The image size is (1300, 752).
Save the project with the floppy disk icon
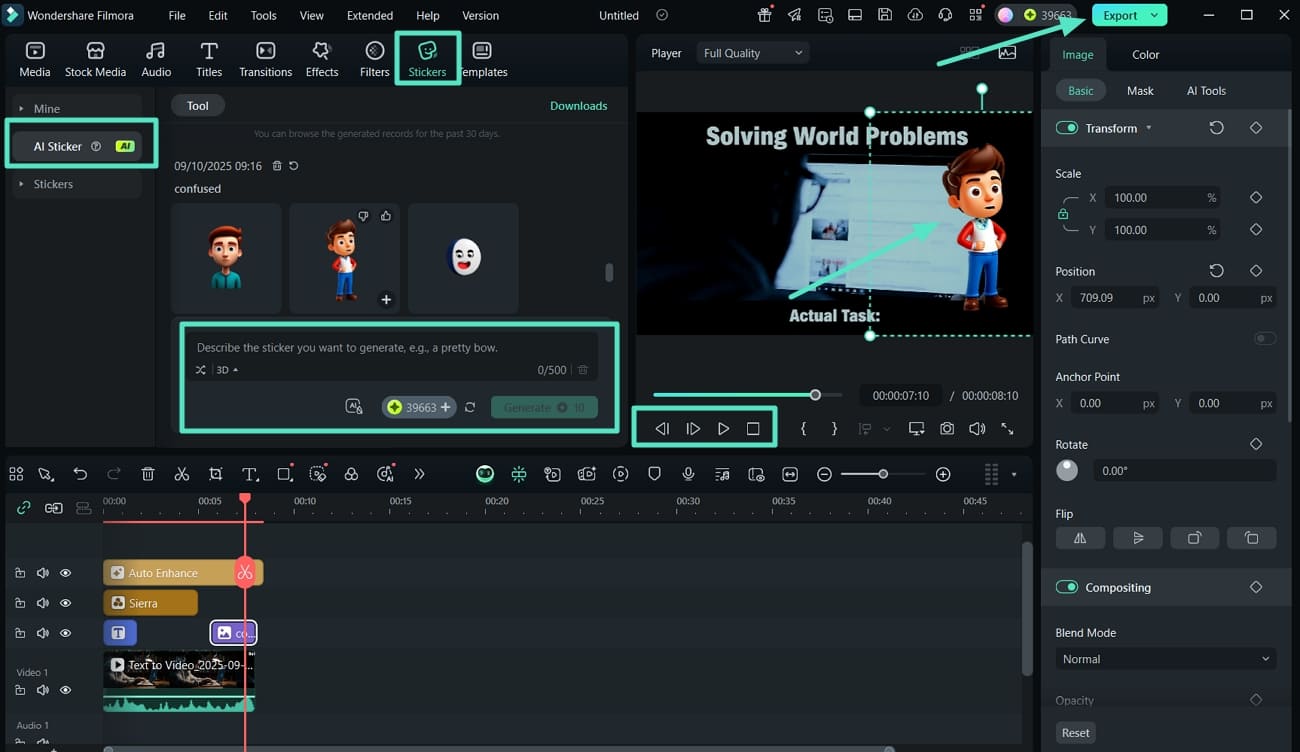pyautogui.click(x=885, y=15)
